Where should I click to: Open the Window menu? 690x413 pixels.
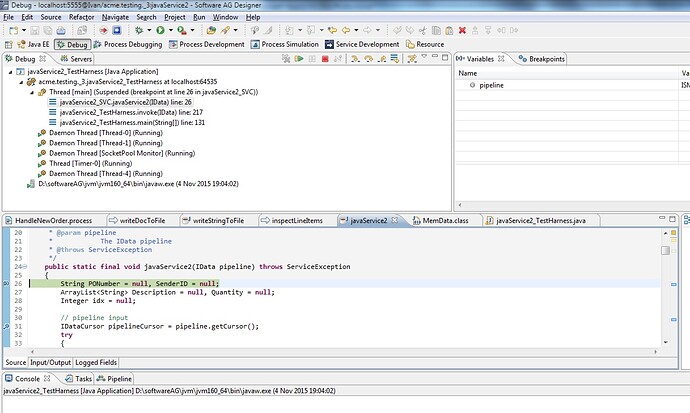[225, 17]
